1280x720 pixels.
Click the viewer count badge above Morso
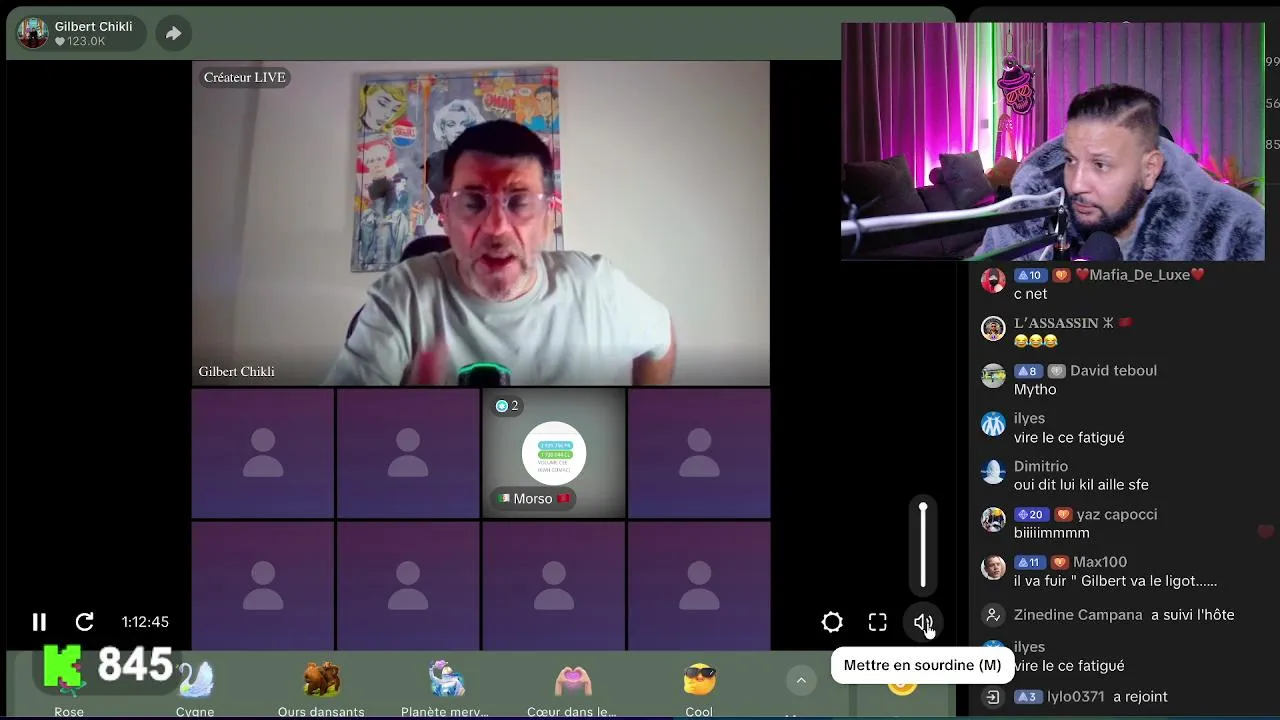(507, 406)
